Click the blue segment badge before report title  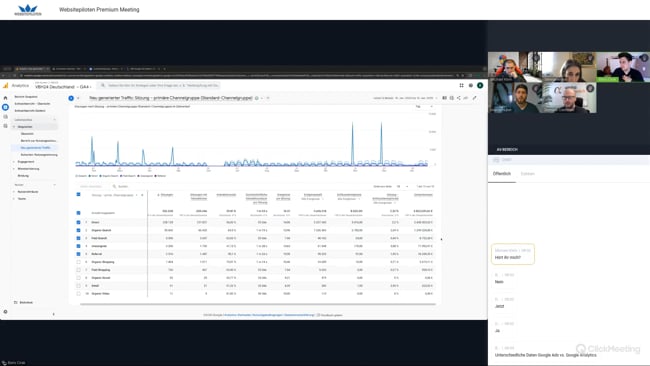pyautogui.click(x=71, y=98)
